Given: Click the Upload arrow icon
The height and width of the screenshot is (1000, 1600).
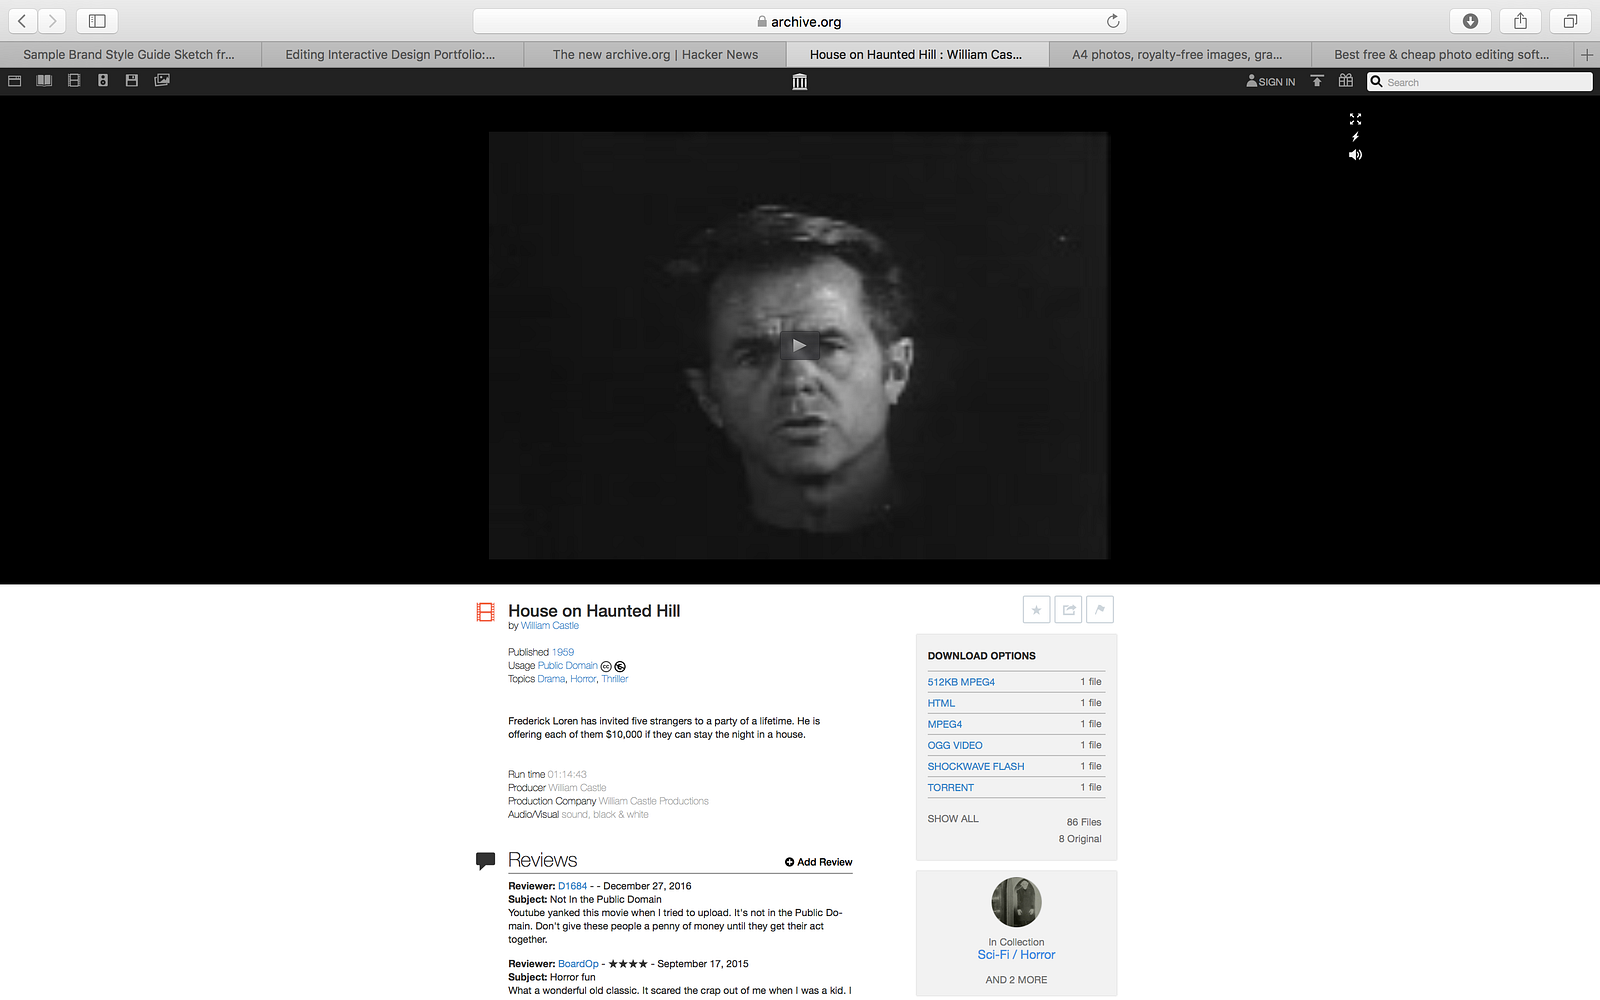Looking at the screenshot, I should pos(1317,81).
